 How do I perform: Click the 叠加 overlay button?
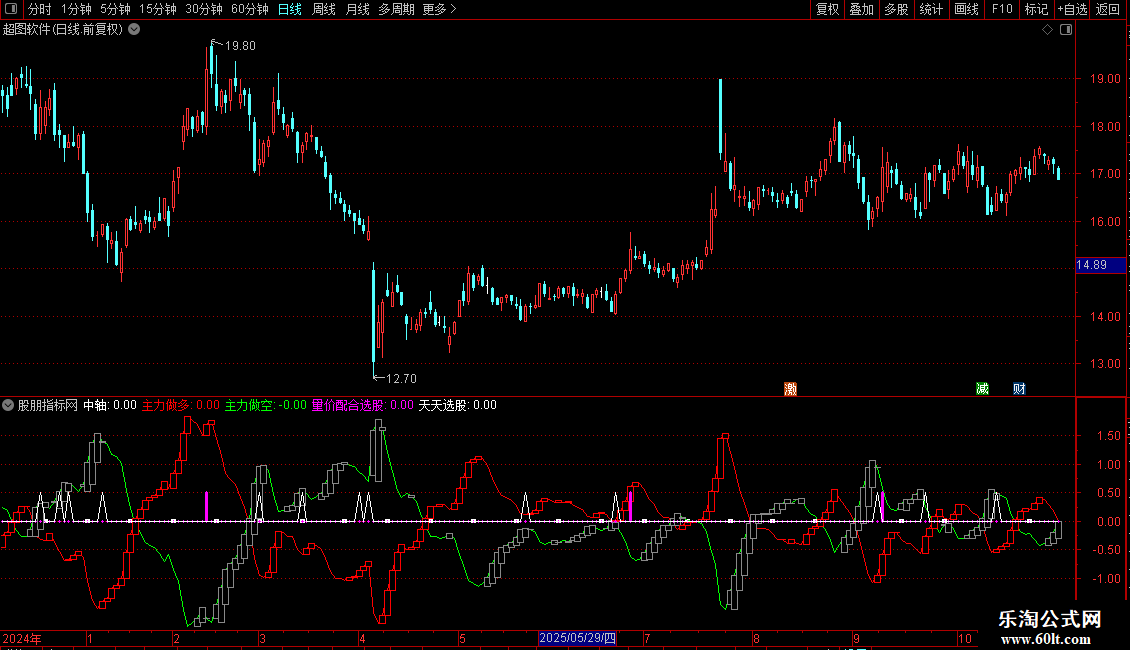point(862,9)
